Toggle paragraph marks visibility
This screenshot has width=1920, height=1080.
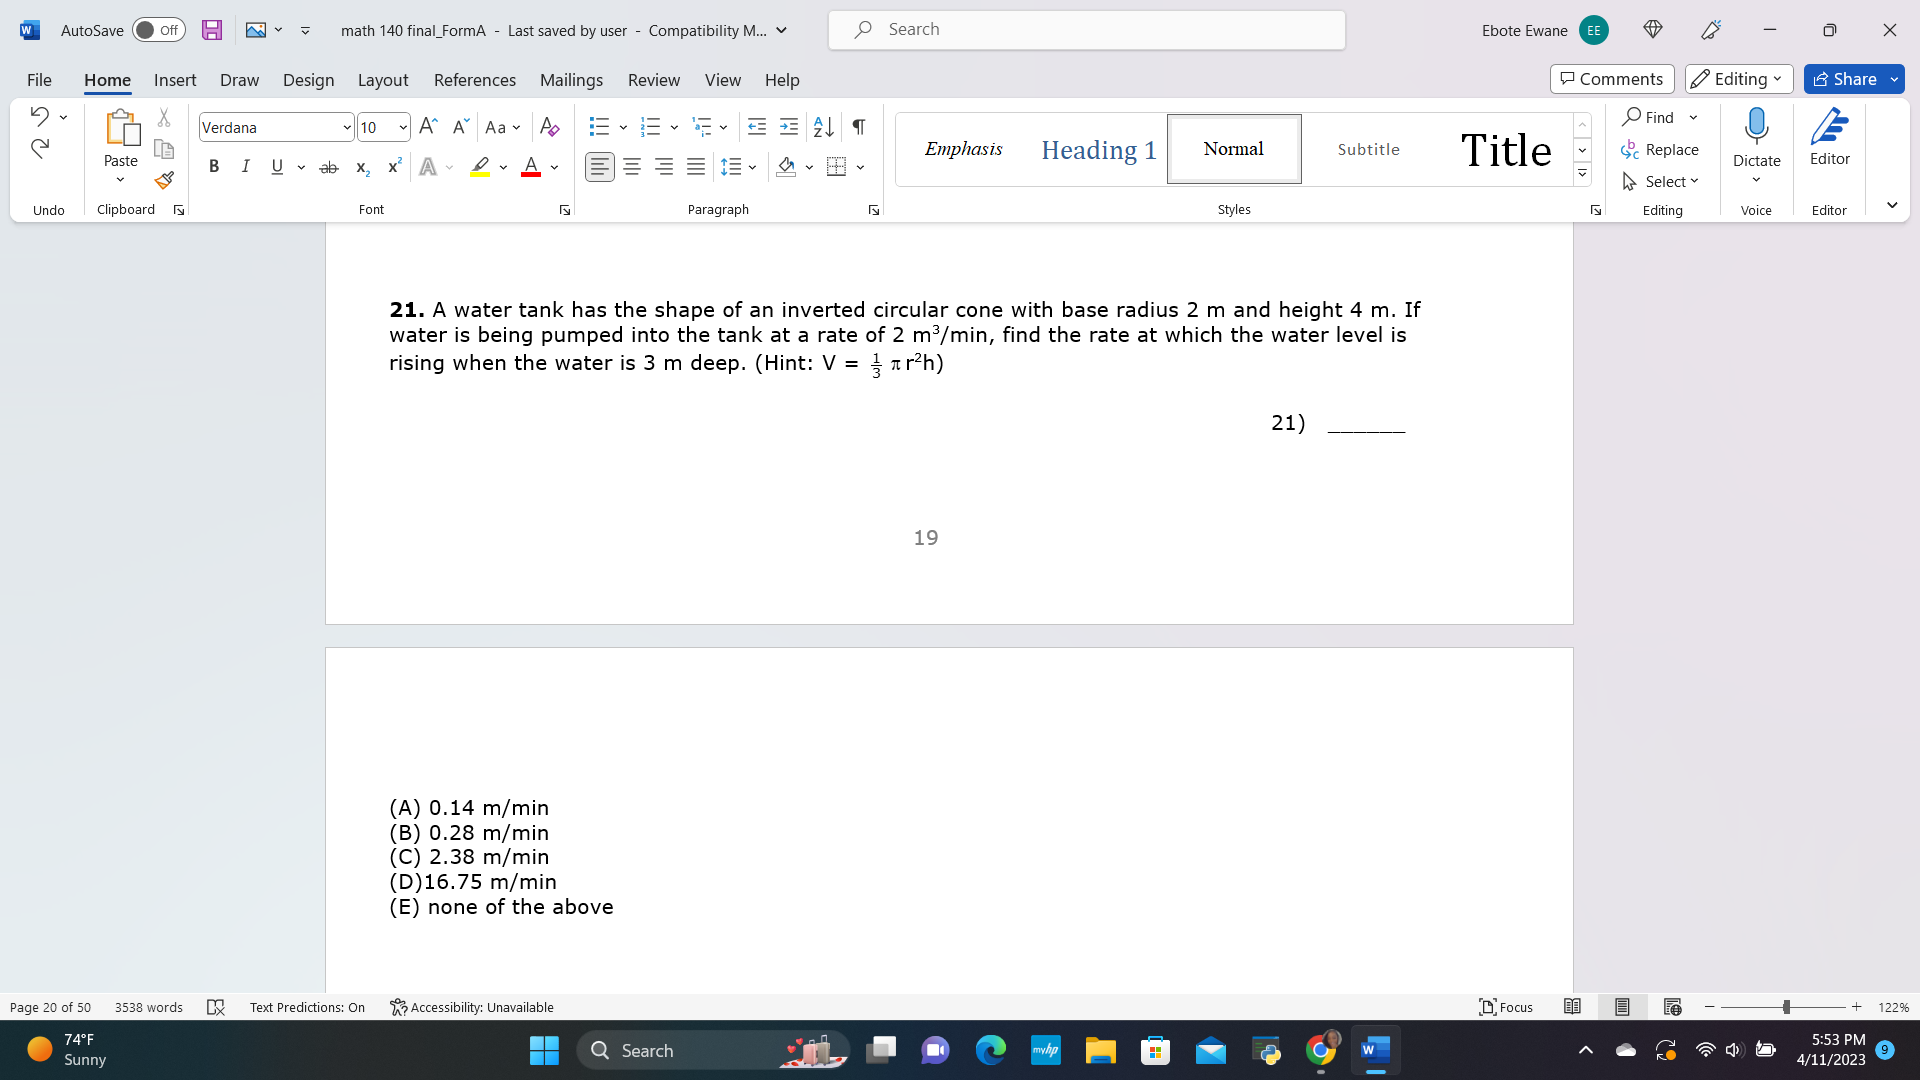coord(857,127)
